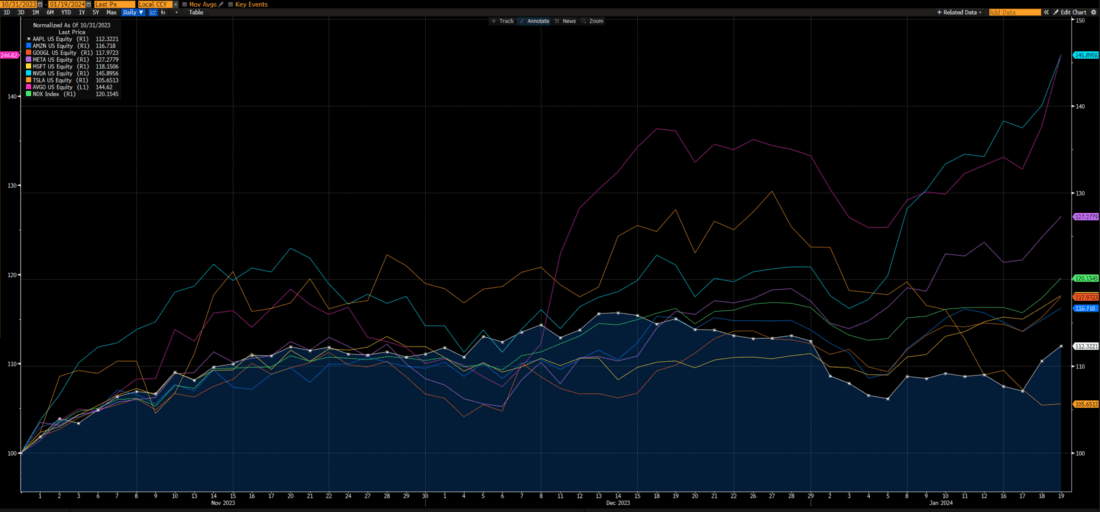Click the collapse double-arrow icon beside Add Data
1100x512 pixels.
tap(1047, 12)
